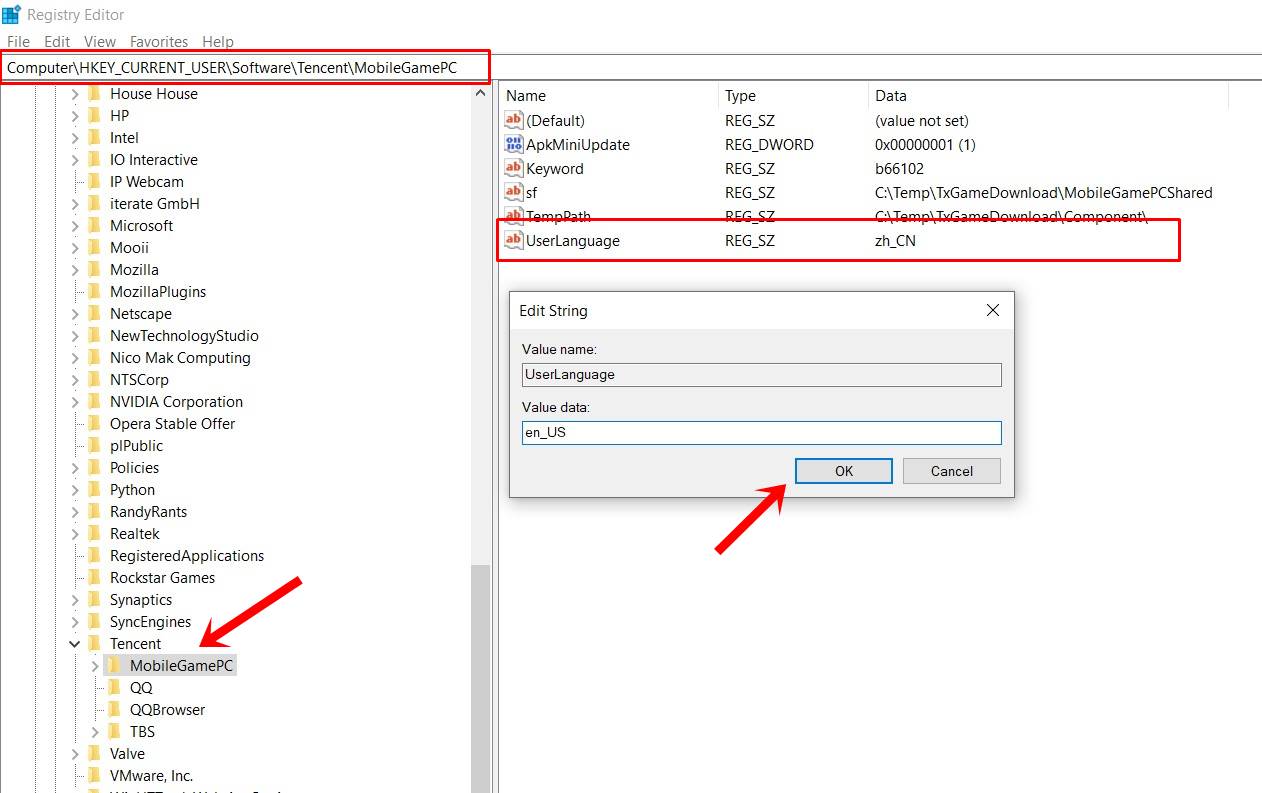Viewport: 1262px width, 793px height.
Task: Close the Edit String dialog
Action: click(x=992, y=311)
